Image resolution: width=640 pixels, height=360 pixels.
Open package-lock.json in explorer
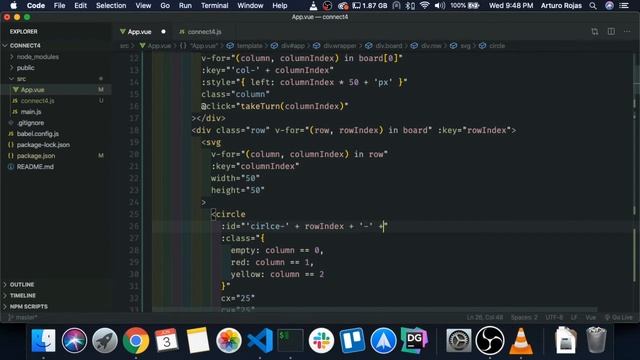(x=43, y=145)
